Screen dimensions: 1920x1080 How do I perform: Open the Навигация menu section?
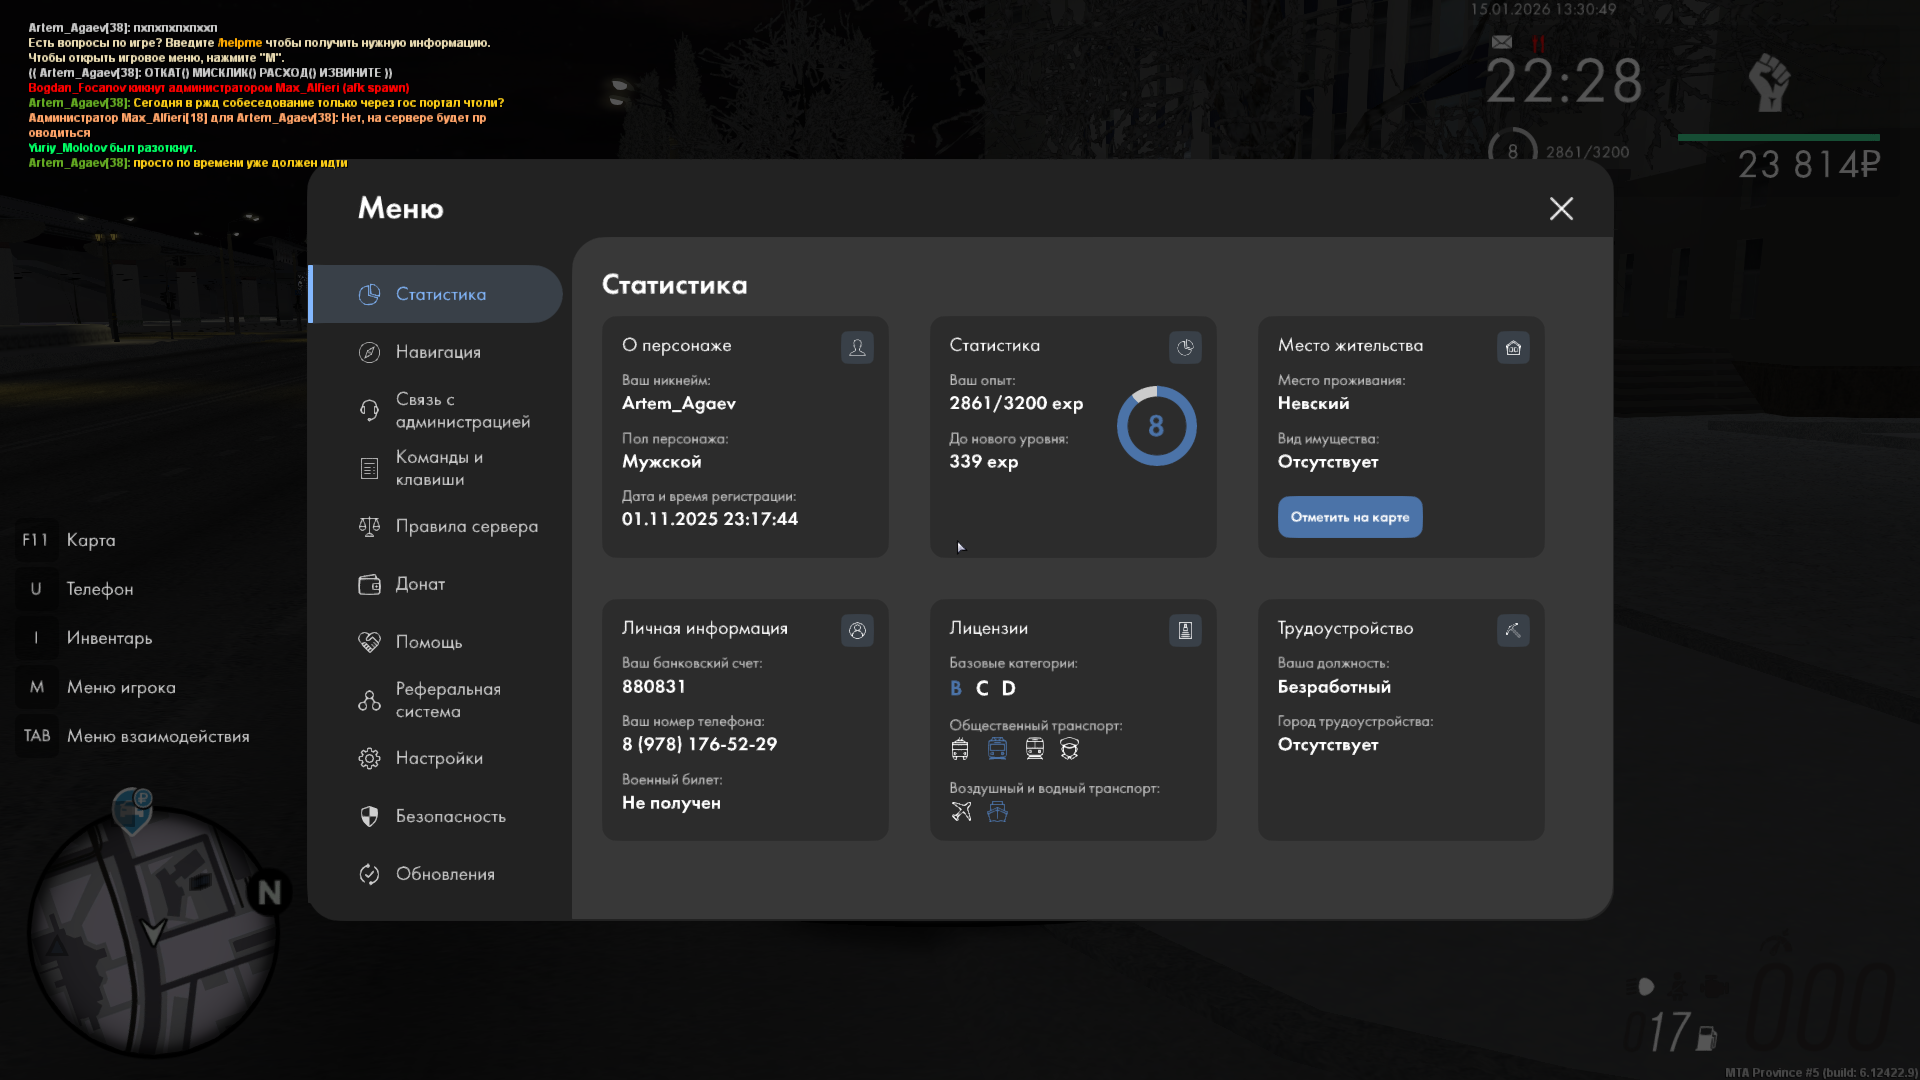pos(438,352)
